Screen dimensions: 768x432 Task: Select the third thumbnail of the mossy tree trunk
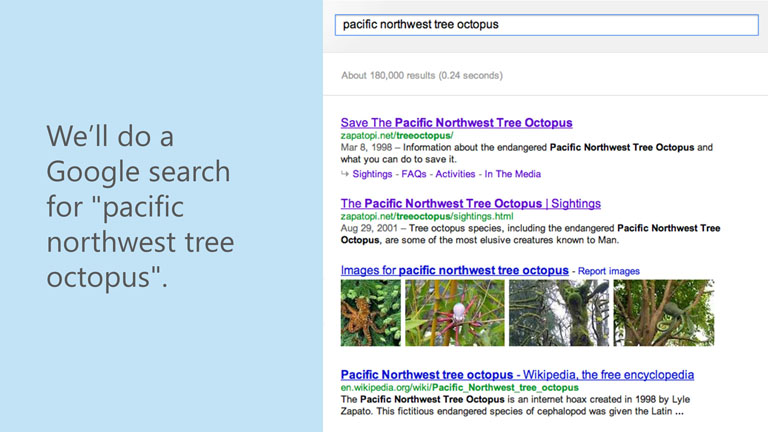tap(558, 313)
